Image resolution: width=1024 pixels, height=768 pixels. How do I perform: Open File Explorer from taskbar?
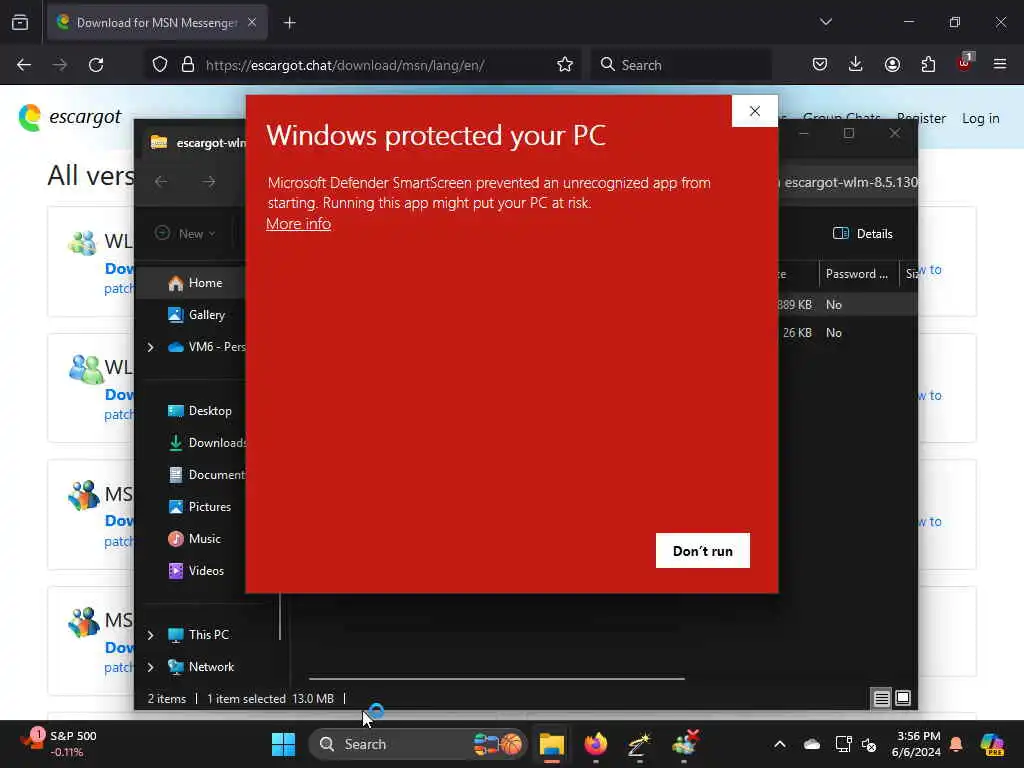pos(552,744)
